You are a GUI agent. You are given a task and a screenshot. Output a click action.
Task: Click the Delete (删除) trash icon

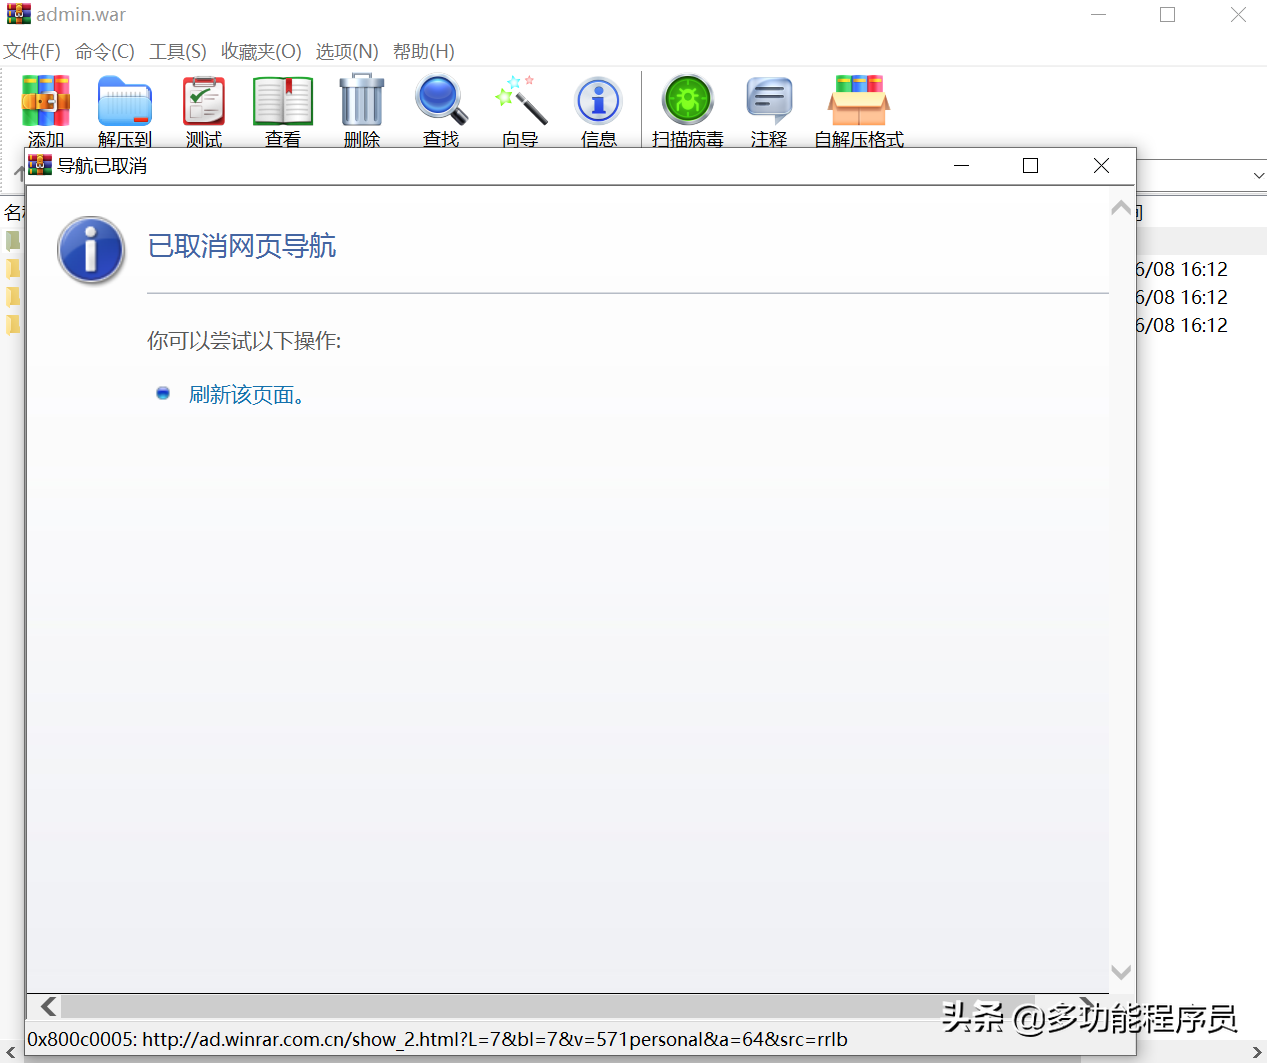(362, 100)
